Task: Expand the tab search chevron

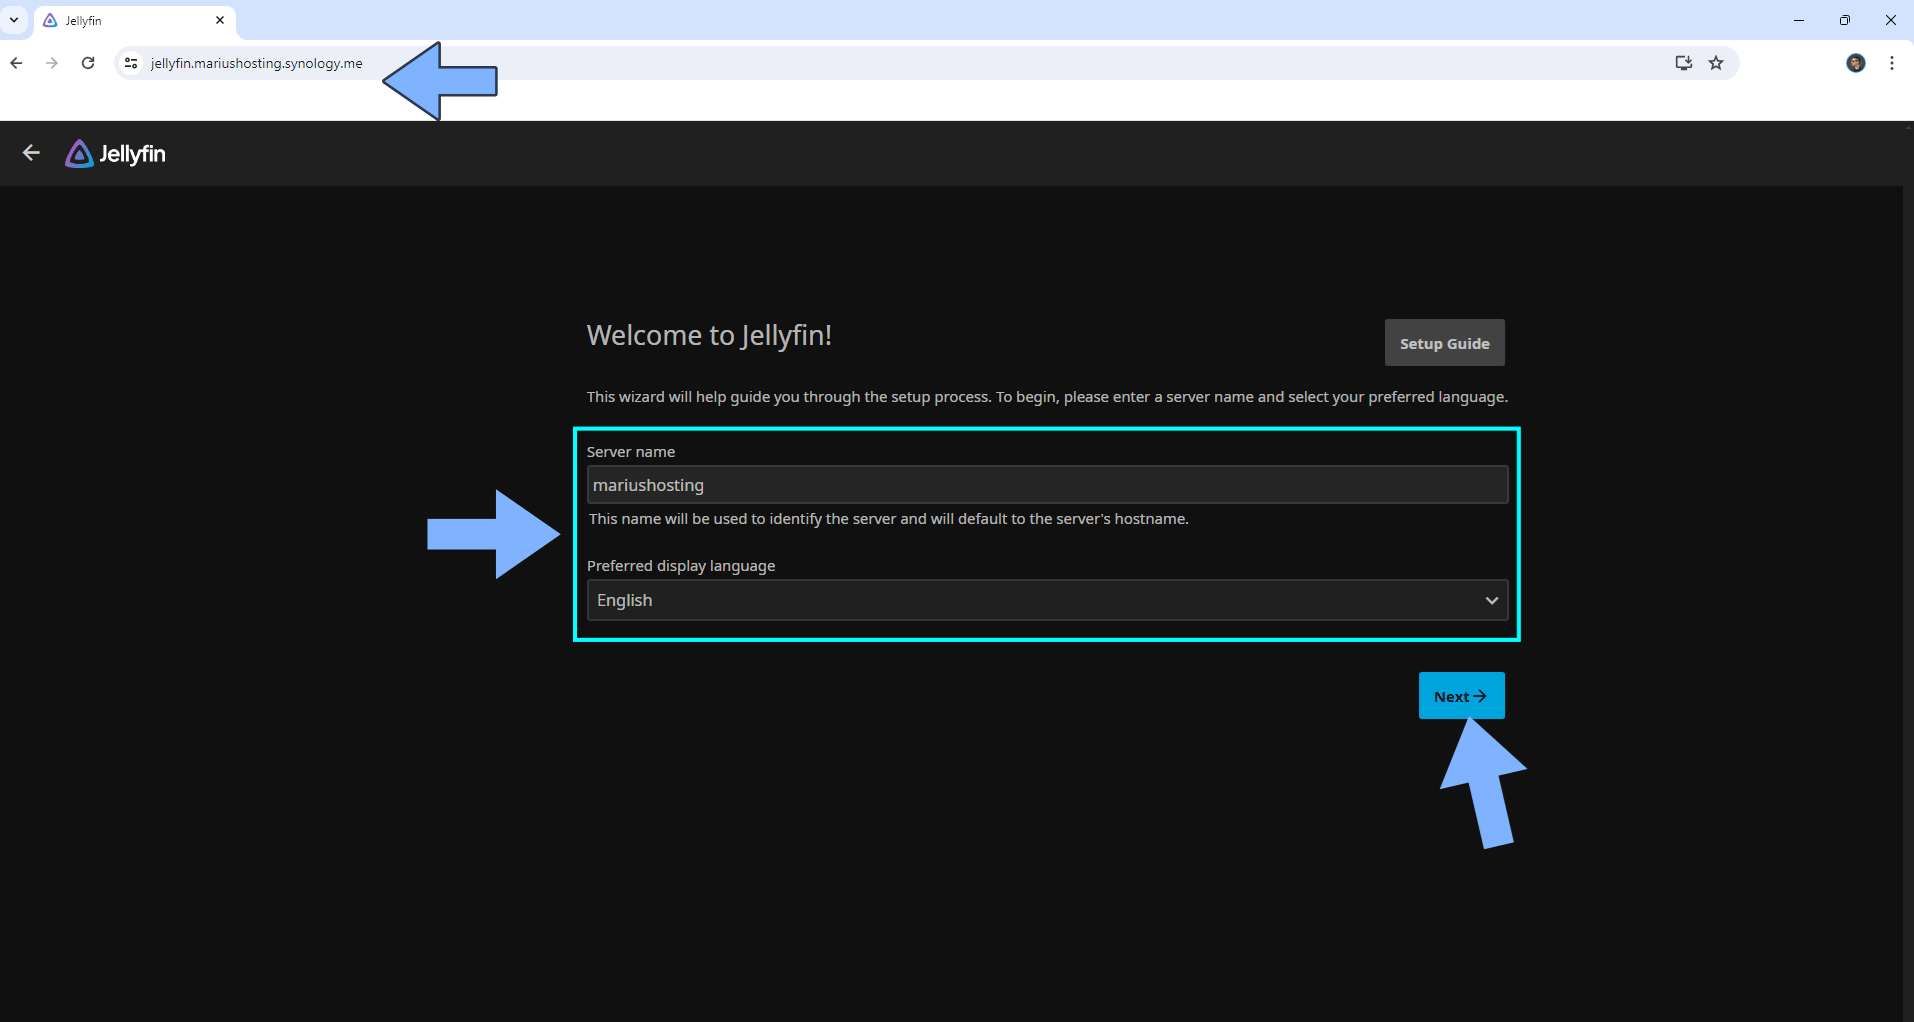Action: coord(14,20)
